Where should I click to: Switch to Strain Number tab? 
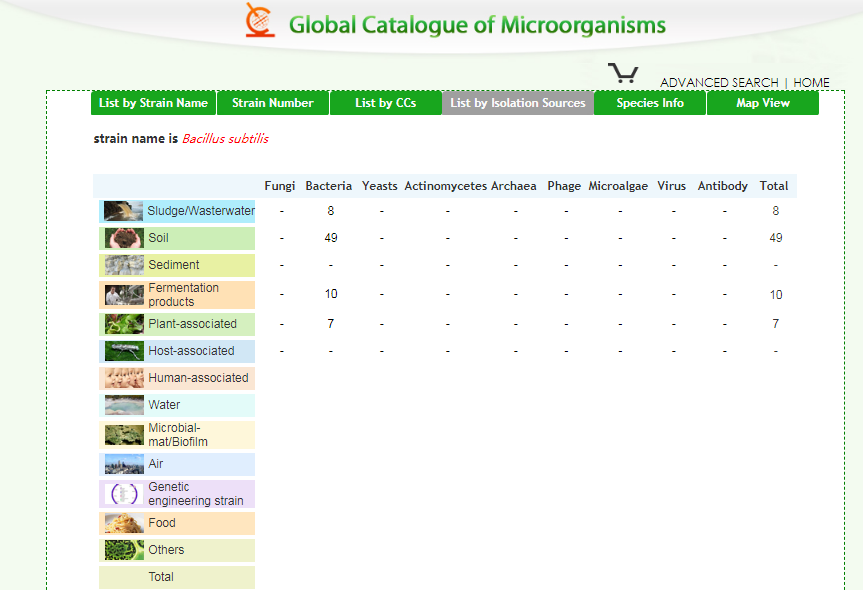273,103
